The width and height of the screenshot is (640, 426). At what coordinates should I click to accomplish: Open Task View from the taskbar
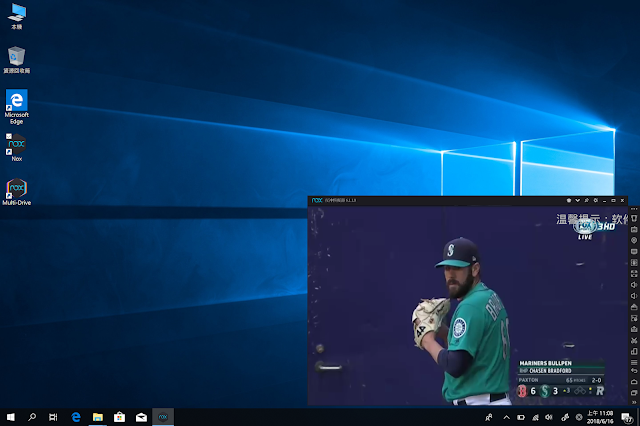tap(53, 417)
